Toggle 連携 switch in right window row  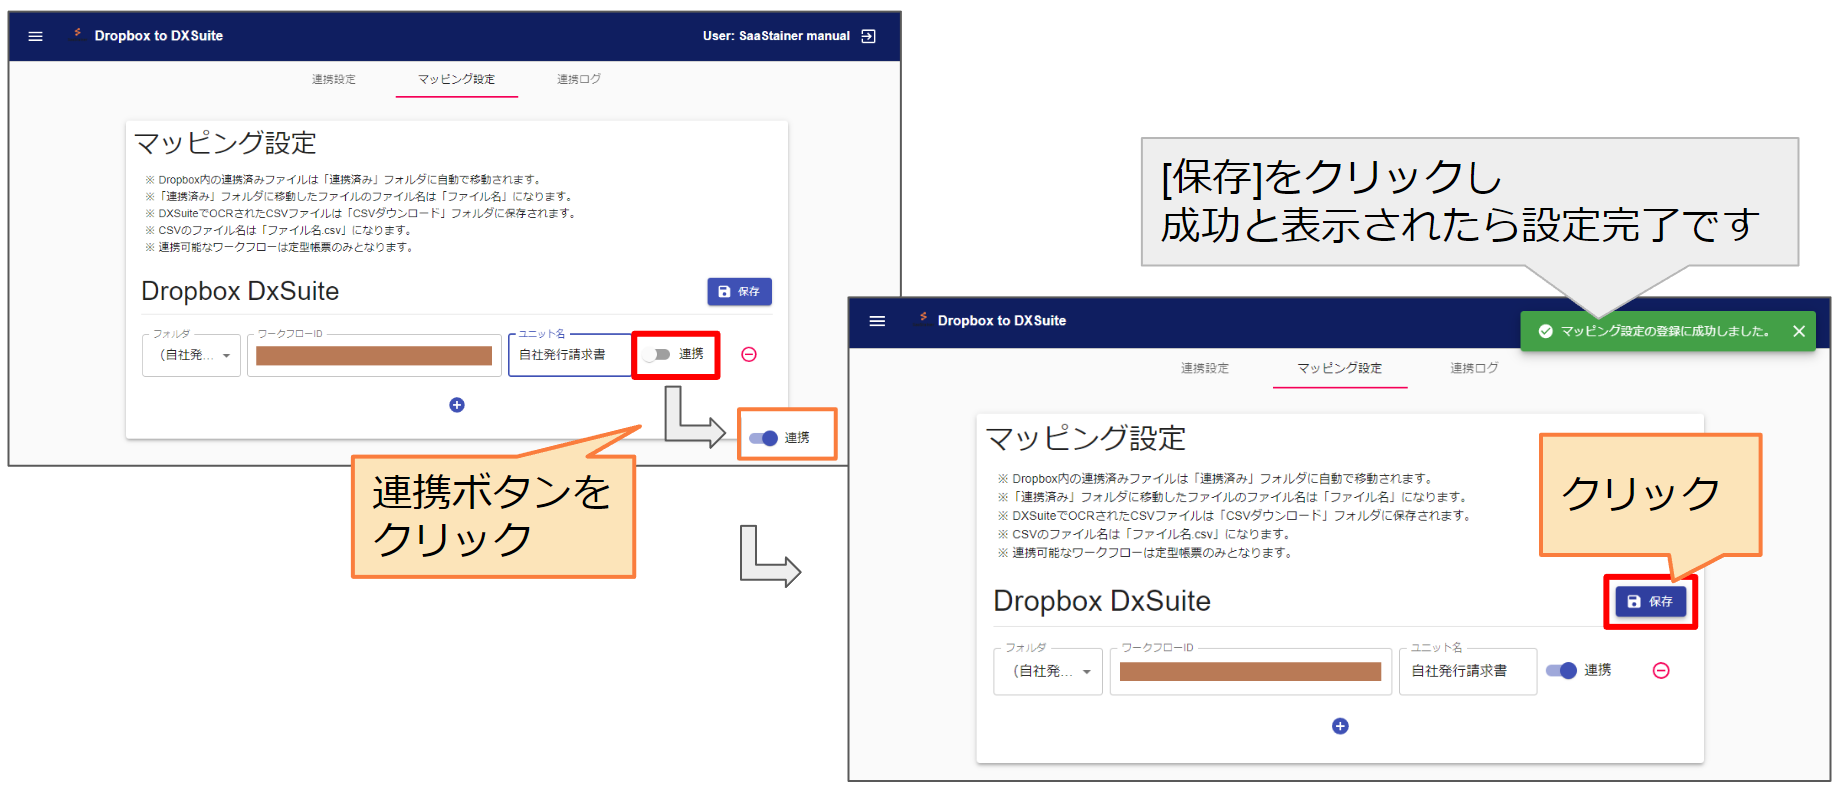tap(1562, 670)
